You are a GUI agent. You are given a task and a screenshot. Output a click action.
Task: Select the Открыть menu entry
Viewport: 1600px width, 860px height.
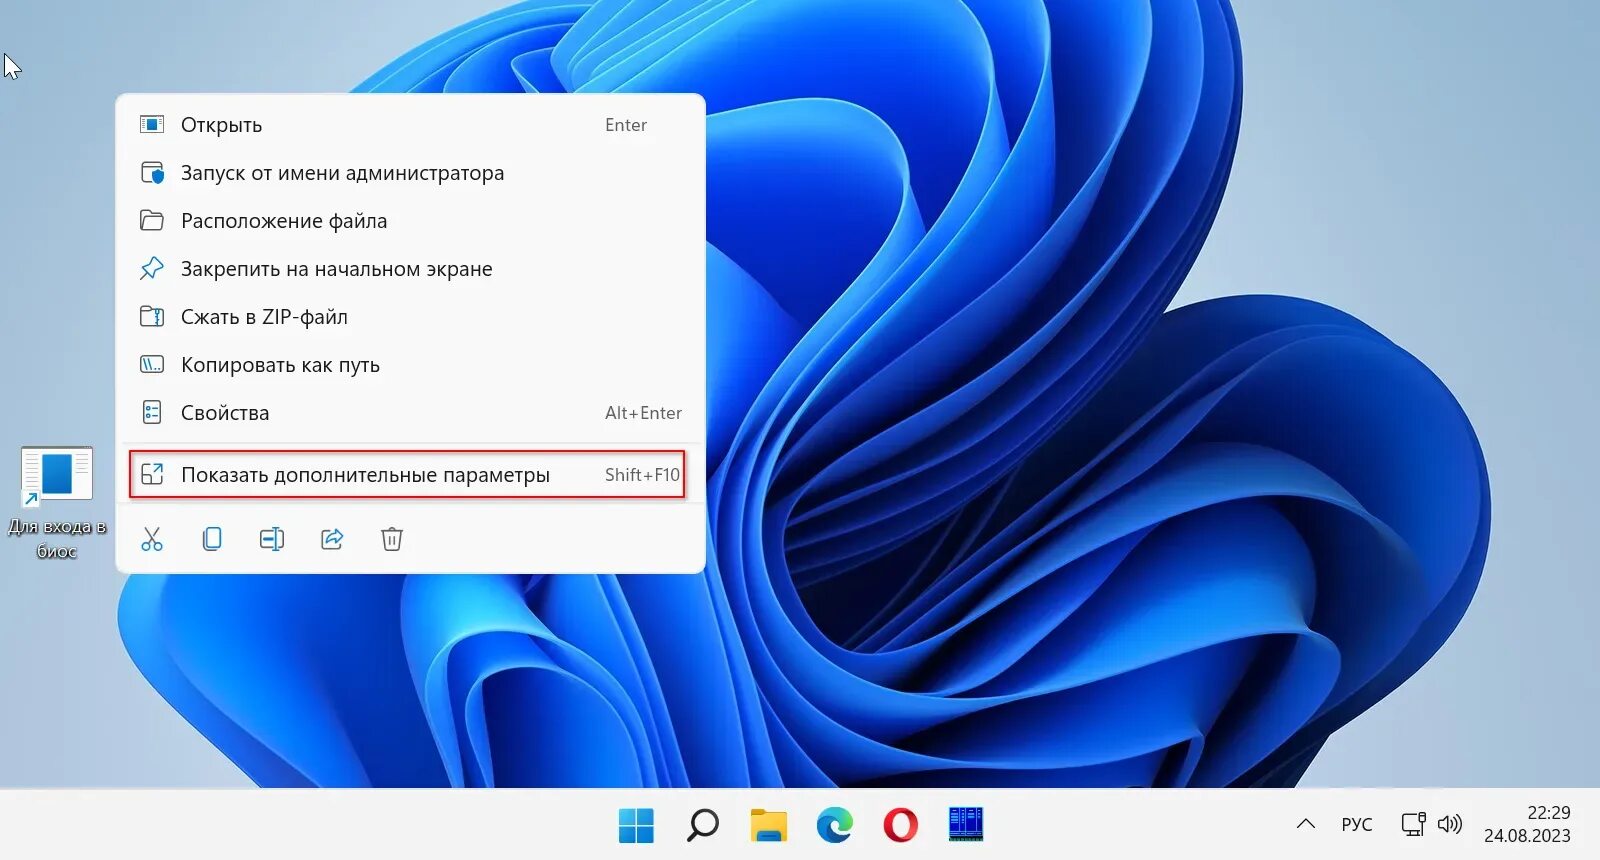point(410,125)
